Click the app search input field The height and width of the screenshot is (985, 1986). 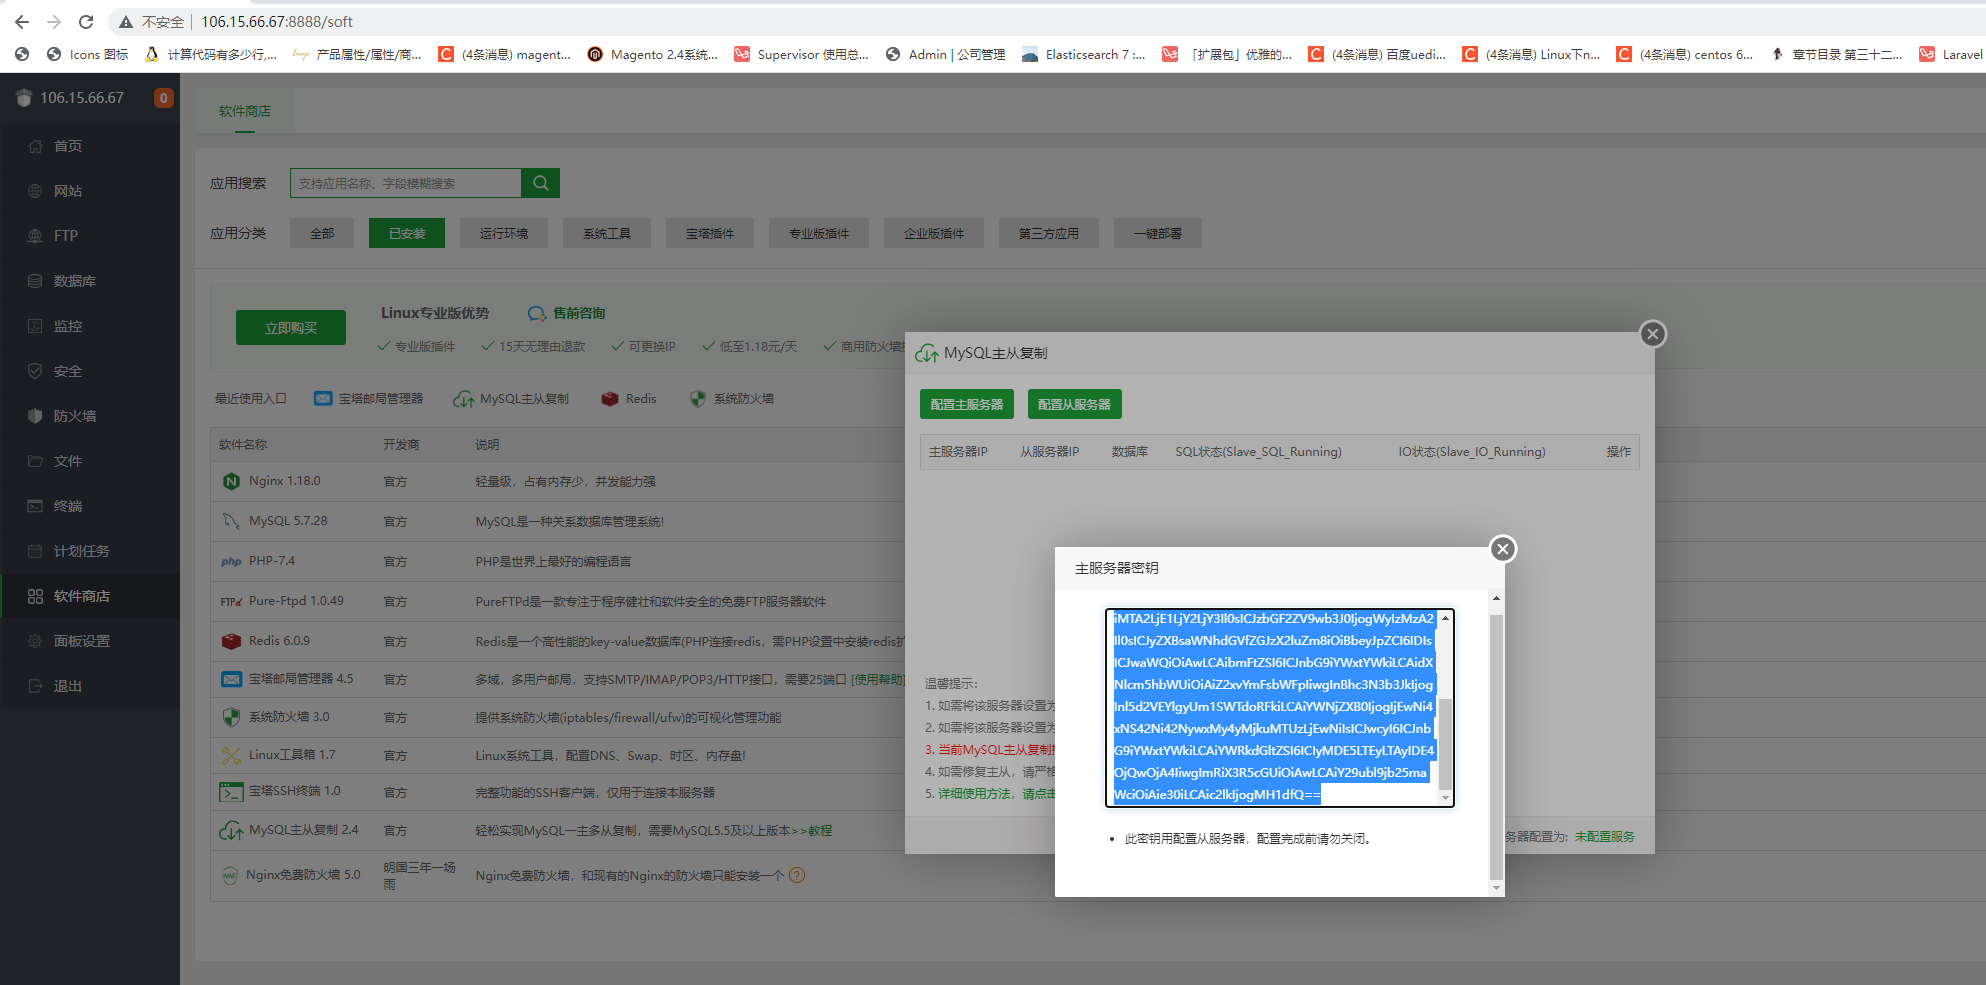(405, 183)
